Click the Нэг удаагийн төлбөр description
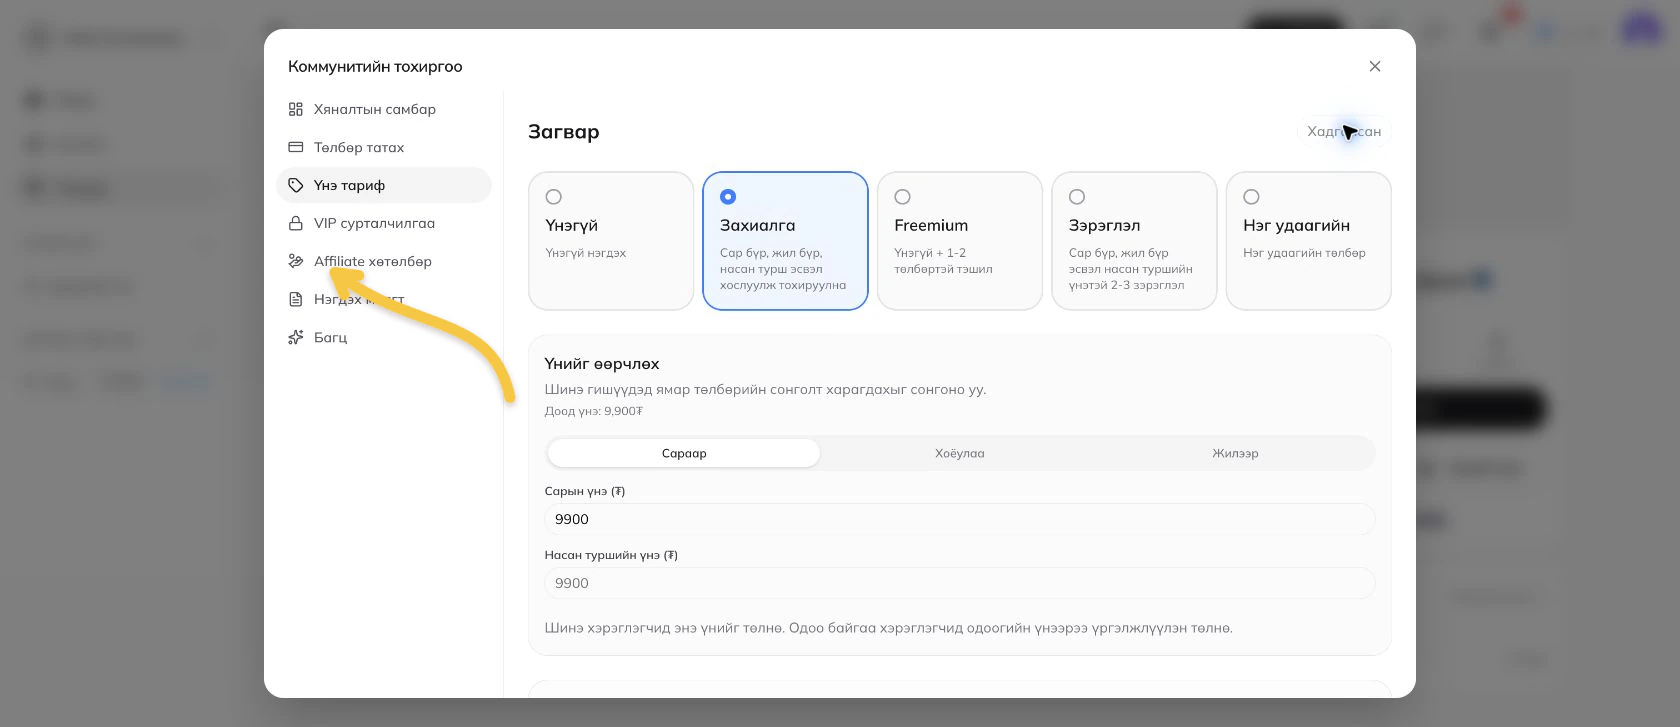The width and height of the screenshot is (1680, 727). (x=1304, y=253)
